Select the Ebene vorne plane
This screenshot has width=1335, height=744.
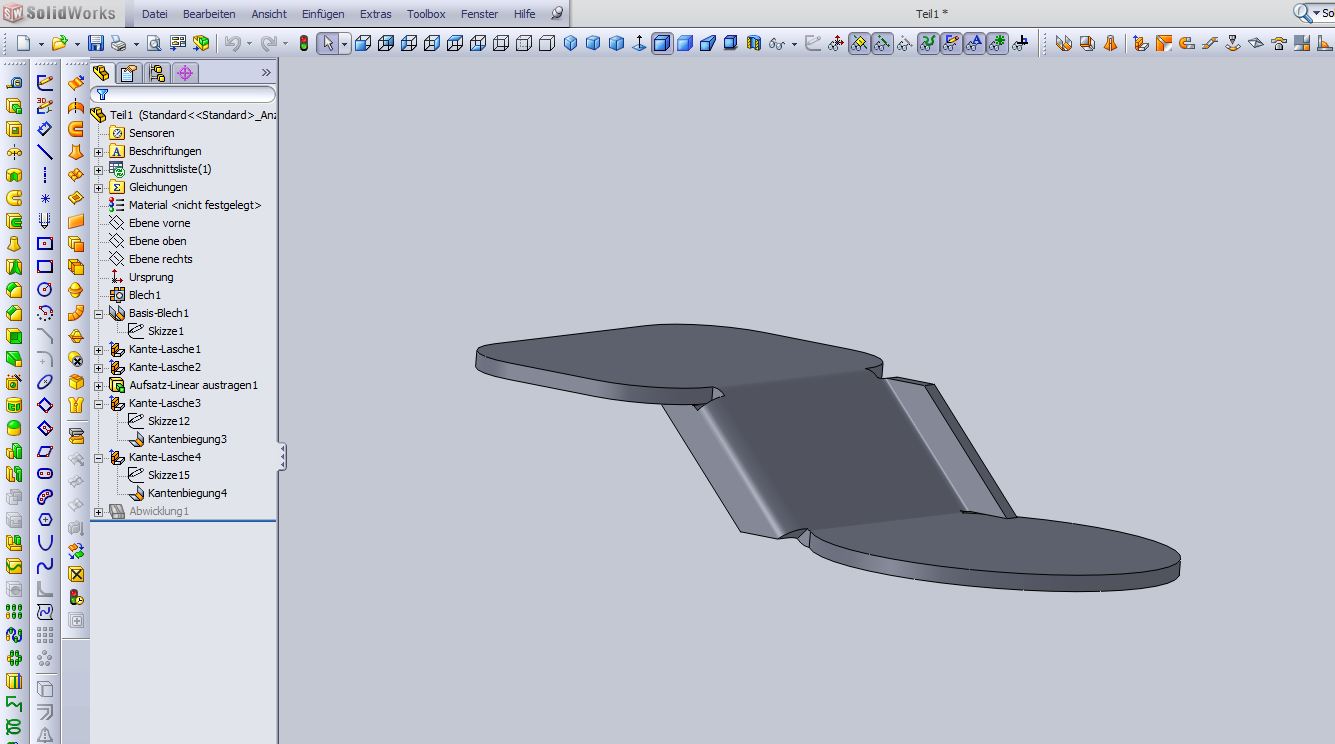coord(159,223)
